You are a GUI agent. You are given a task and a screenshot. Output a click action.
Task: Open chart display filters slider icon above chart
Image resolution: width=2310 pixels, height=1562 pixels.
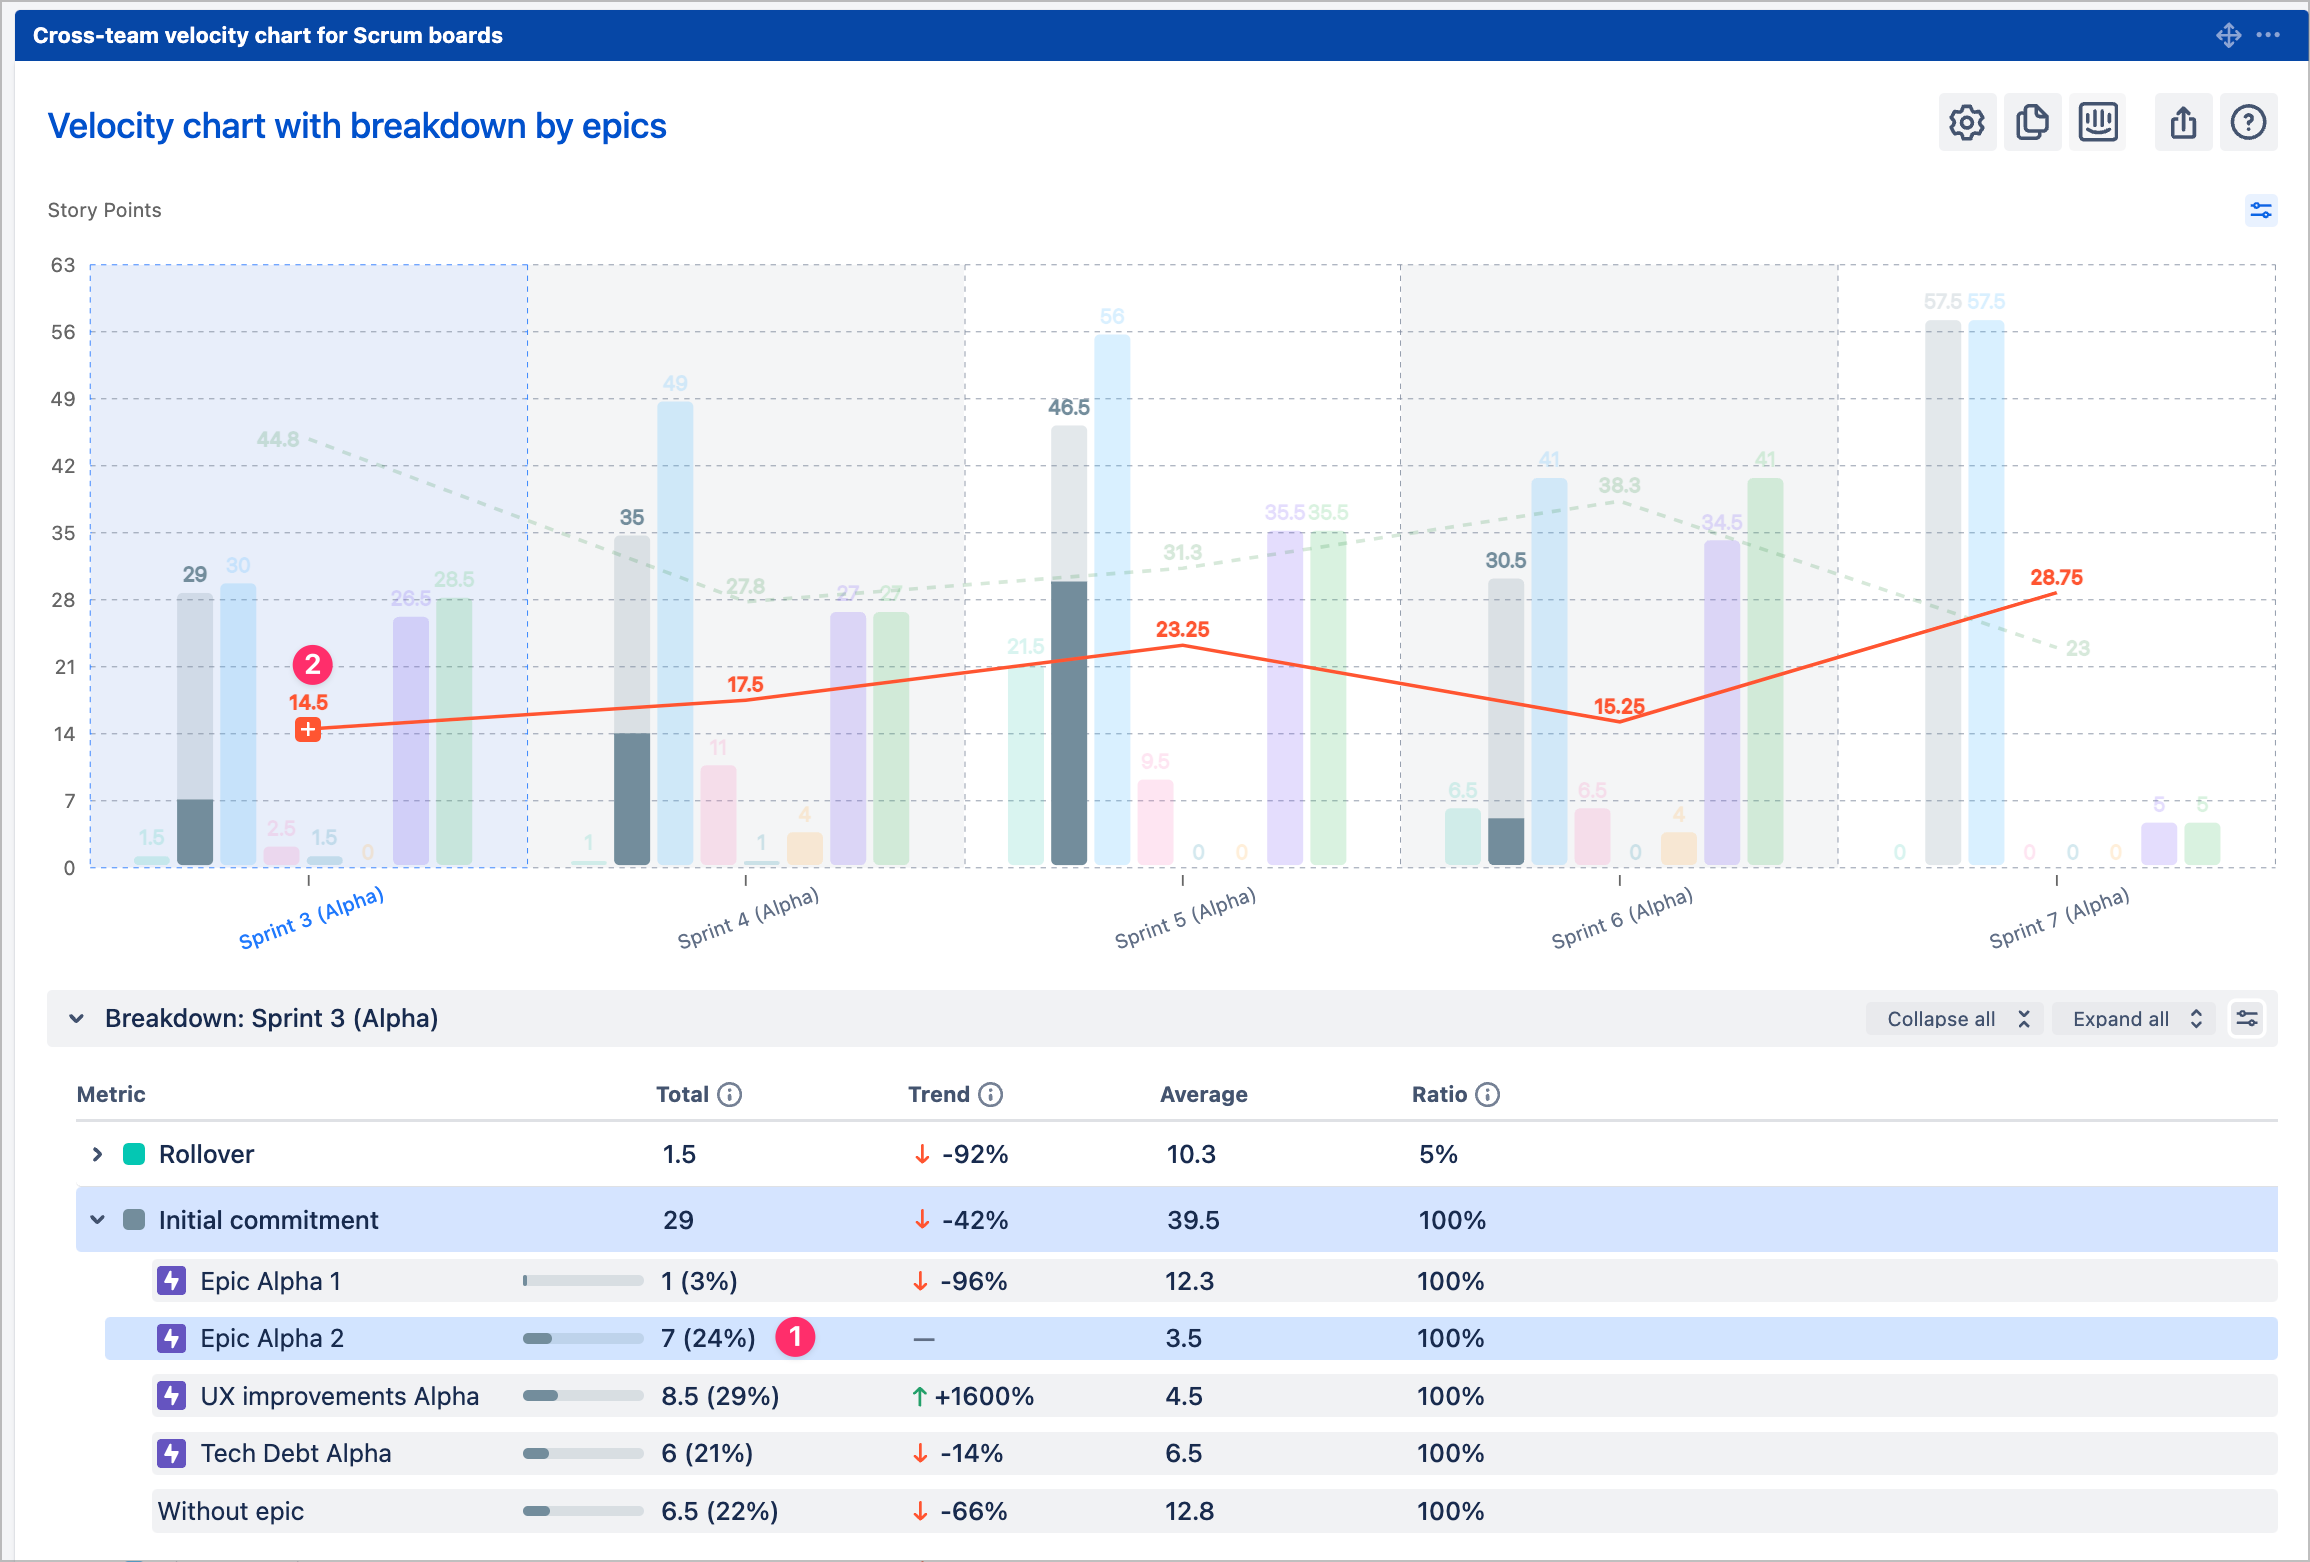pos(2261,210)
